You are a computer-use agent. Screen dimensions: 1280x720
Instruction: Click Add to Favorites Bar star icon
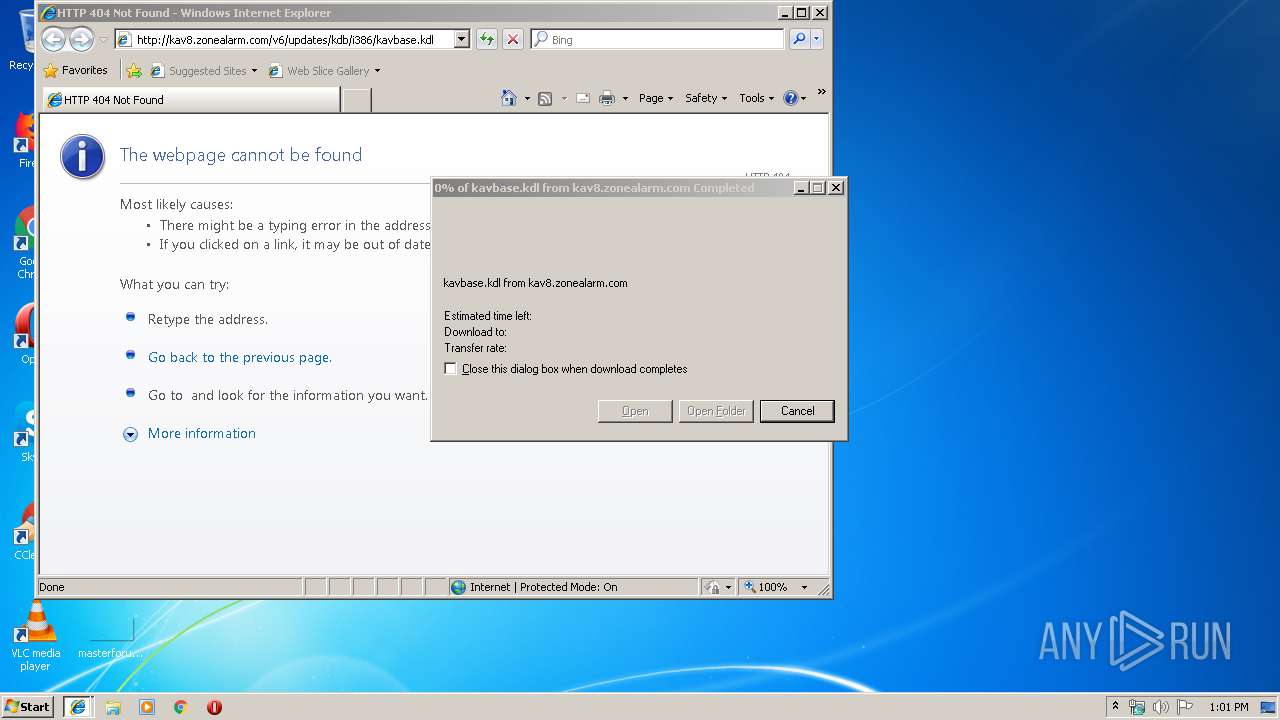click(134, 70)
